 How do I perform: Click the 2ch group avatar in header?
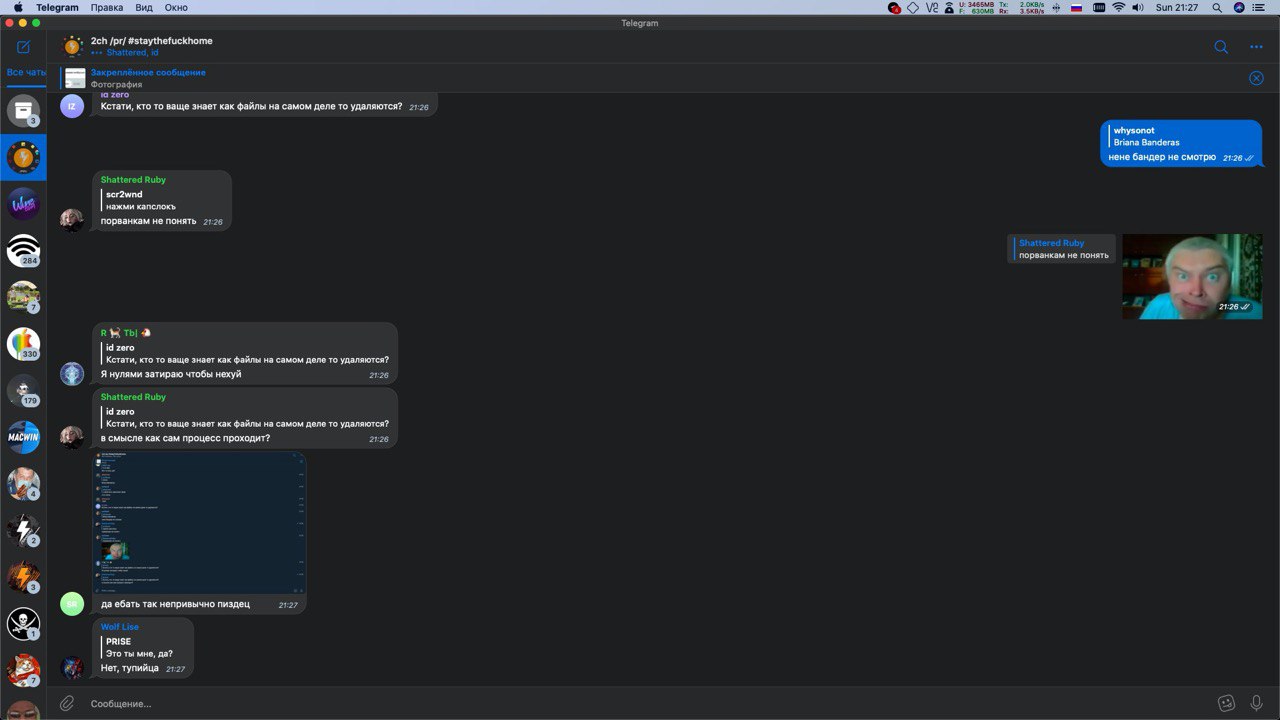[x=72, y=46]
